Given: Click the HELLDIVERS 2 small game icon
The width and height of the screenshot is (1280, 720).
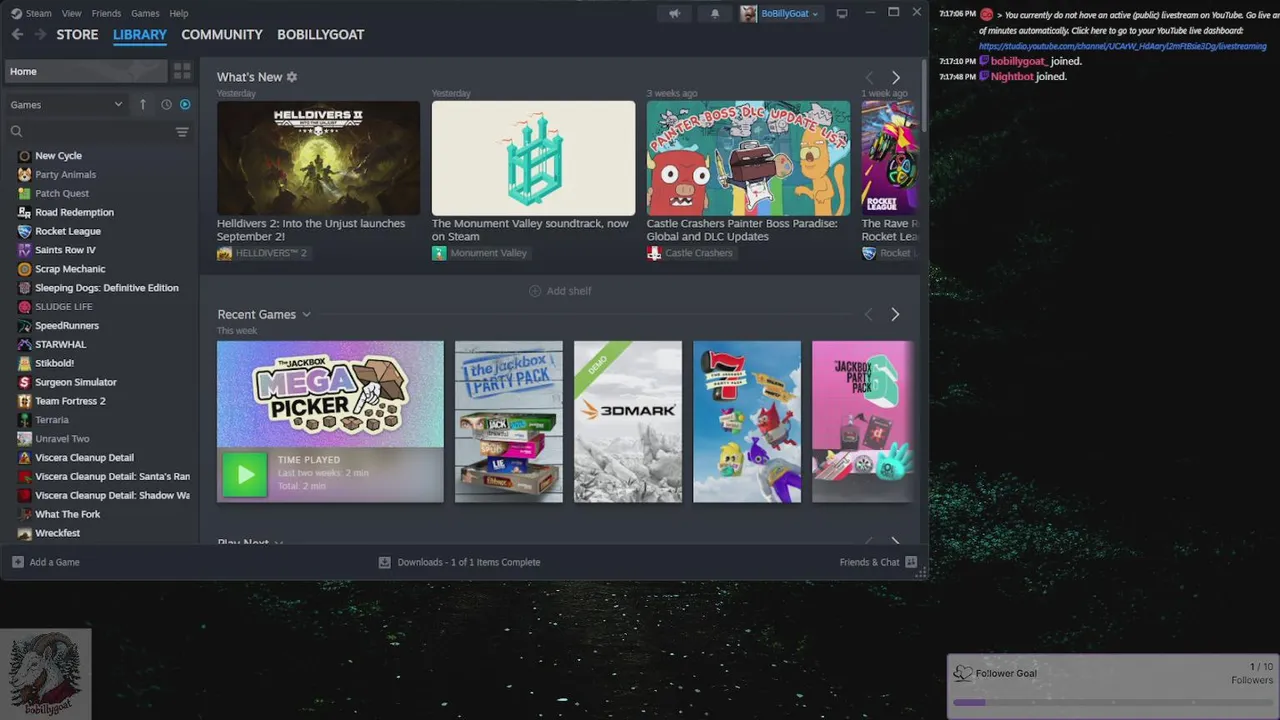Looking at the screenshot, I should click(224, 253).
